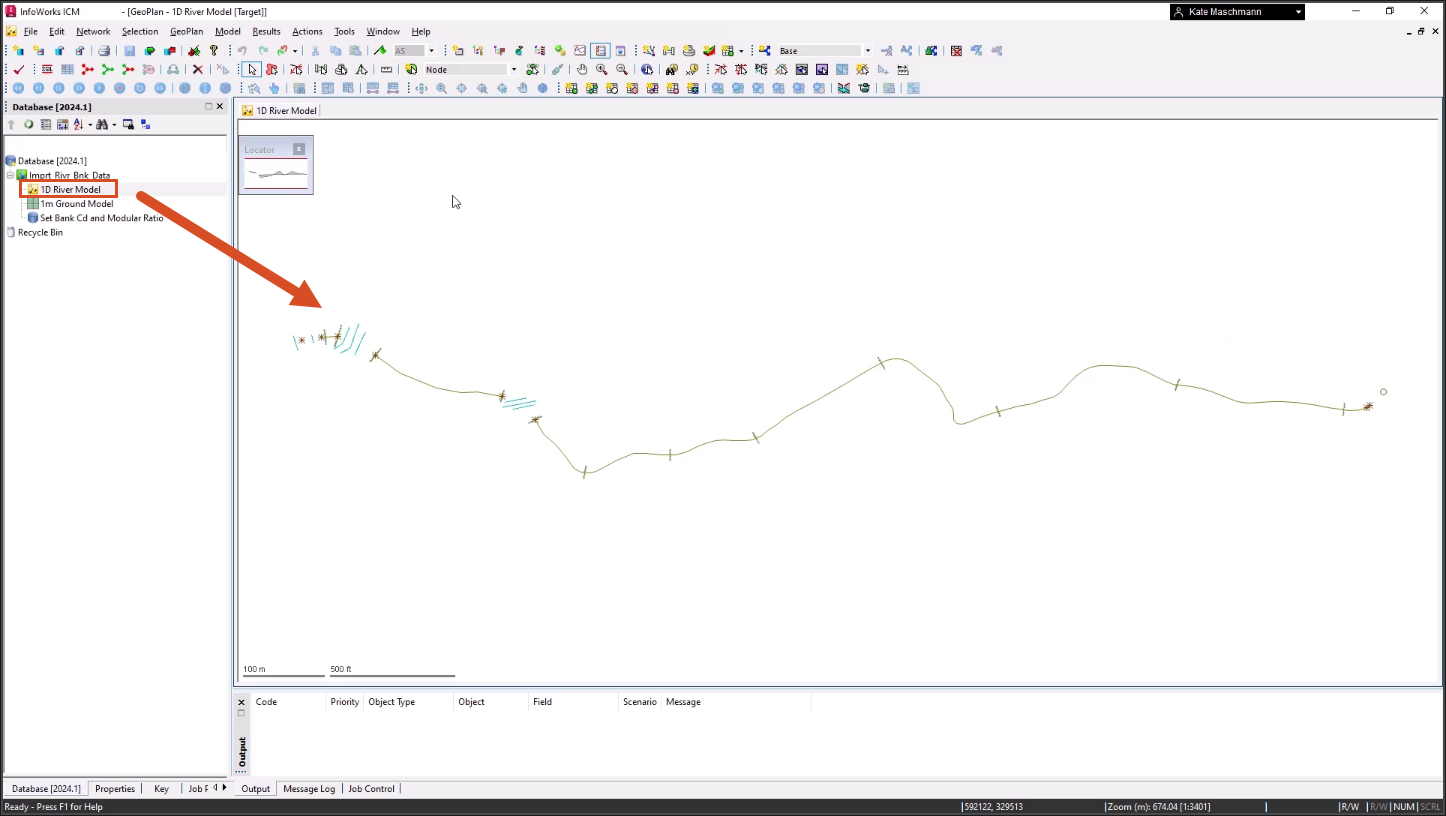The height and width of the screenshot is (816, 1446).
Task: Click the Validate red checkmark icon
Action: pos(18,70)
